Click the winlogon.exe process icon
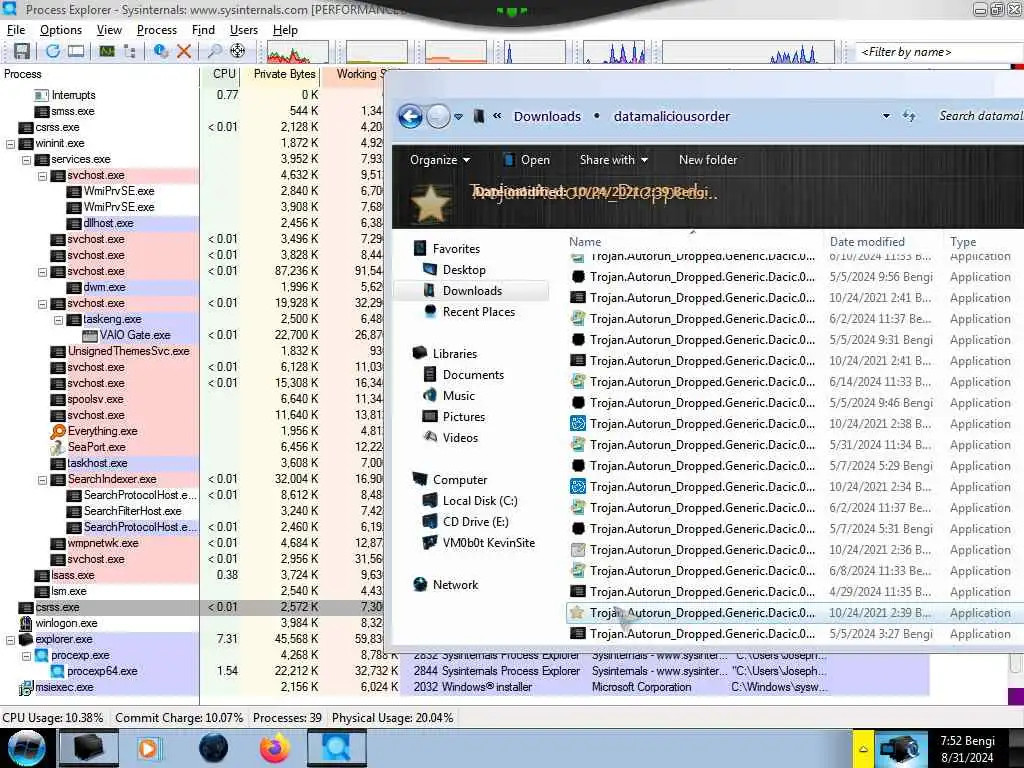 pos(26,623)
